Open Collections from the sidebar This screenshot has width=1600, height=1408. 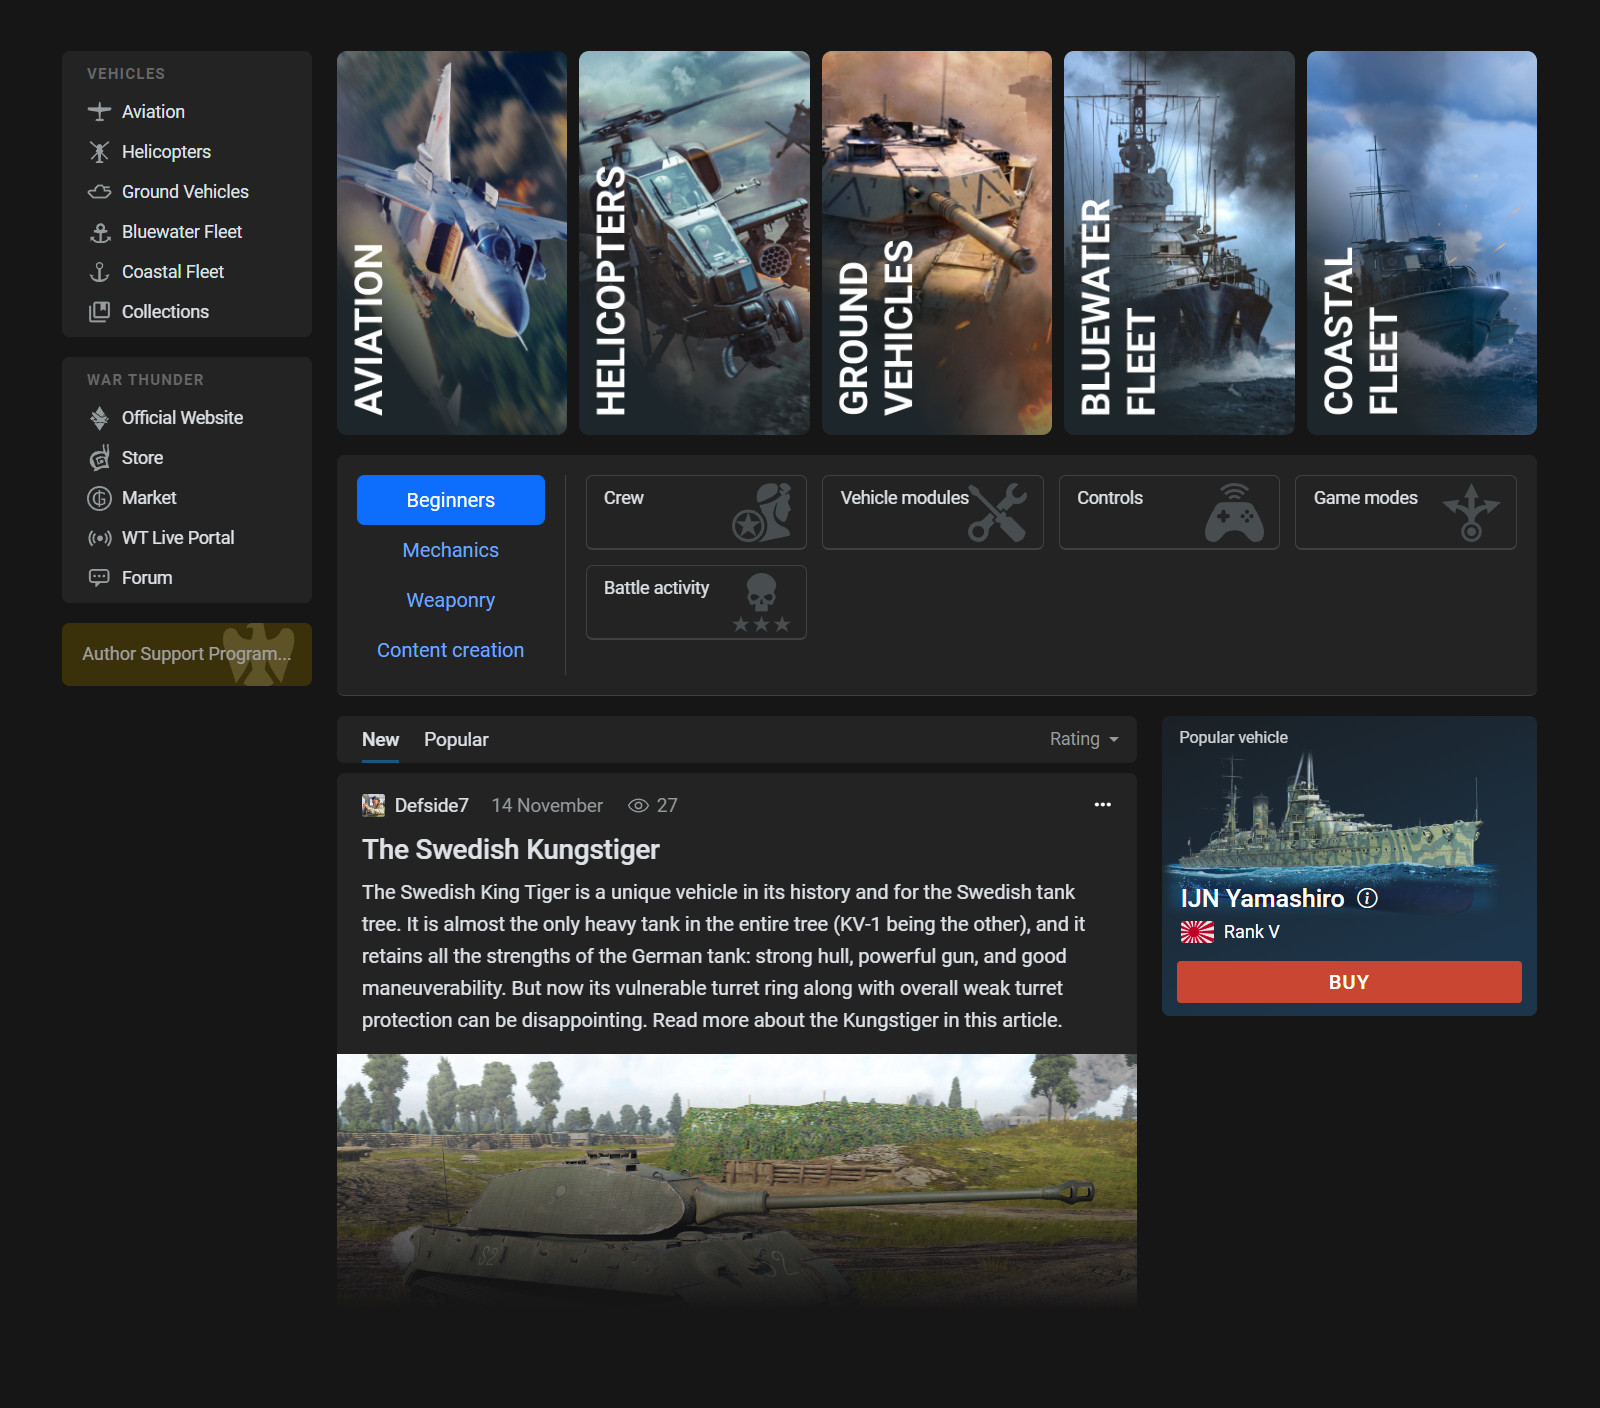99,311
